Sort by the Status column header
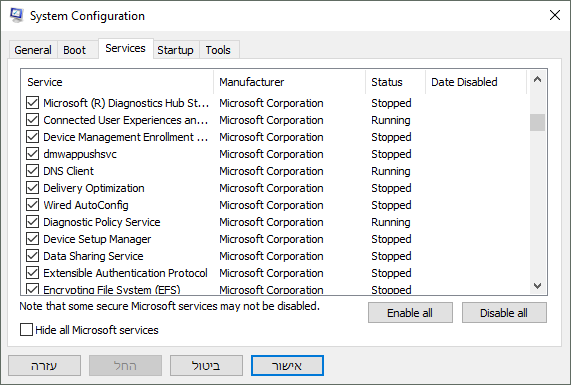 point(395,82)
